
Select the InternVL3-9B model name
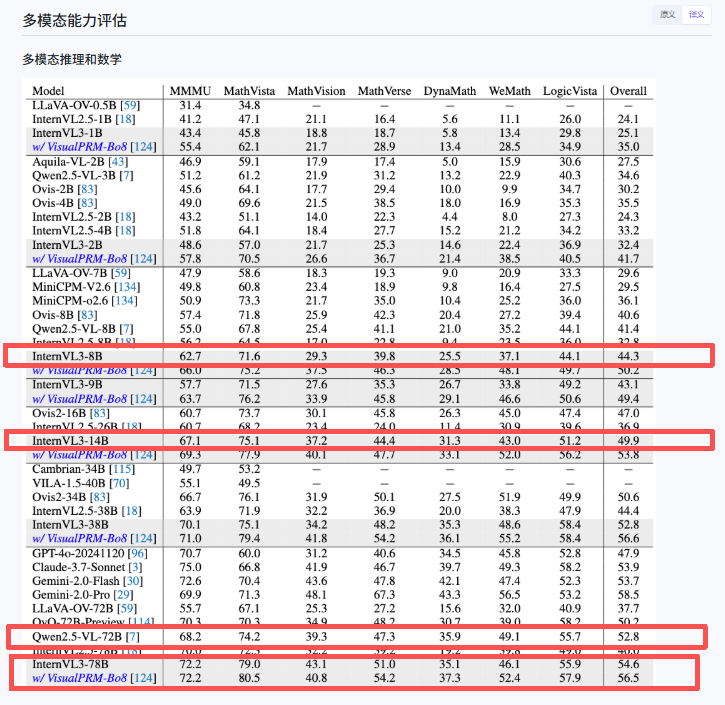67,385
